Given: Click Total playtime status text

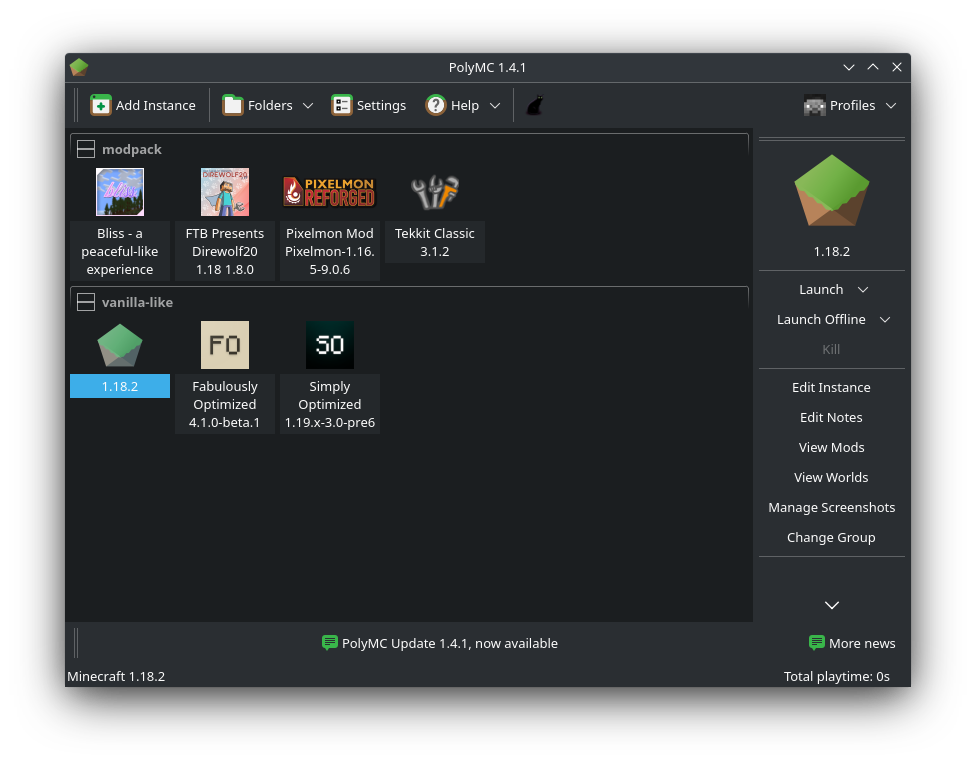Looking at the screenshot, I should pyautogui.click(x=836, y=676).
